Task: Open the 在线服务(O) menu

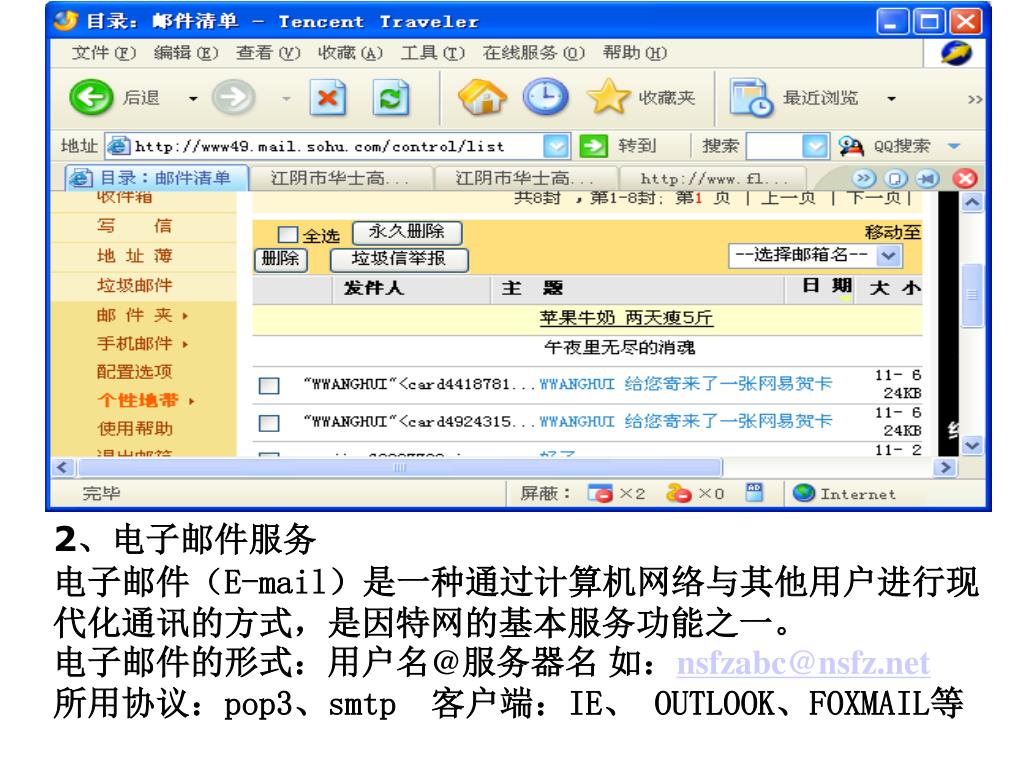Action: (x=534, y=53)
